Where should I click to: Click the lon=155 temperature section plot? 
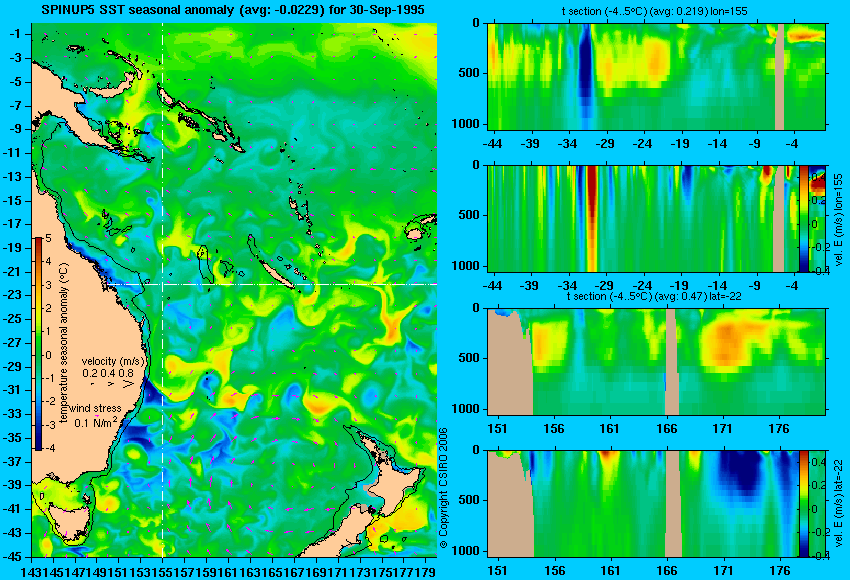[656, 76]
